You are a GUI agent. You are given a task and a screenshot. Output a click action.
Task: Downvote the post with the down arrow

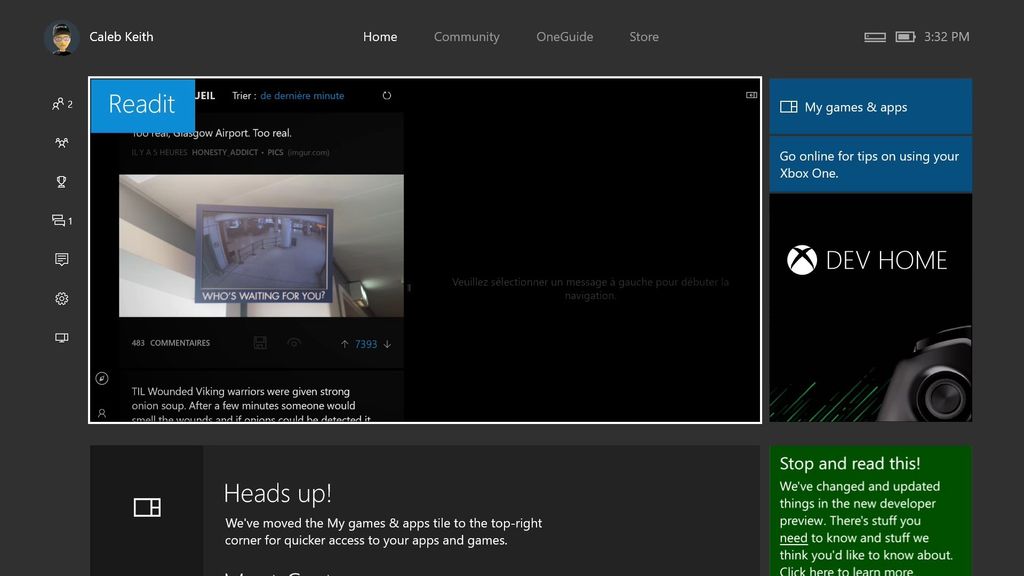(x=389, y=343)
